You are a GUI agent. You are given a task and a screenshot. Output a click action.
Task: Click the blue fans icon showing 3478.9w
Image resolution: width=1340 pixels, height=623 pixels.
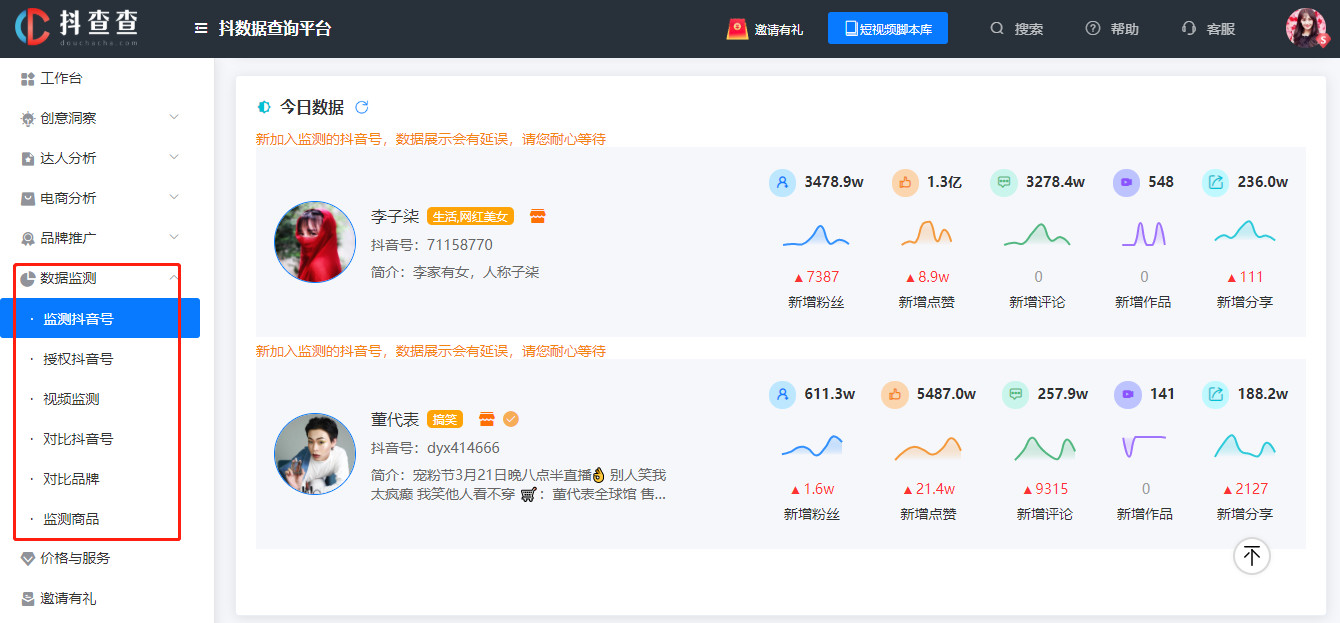(x=782, y=182)
